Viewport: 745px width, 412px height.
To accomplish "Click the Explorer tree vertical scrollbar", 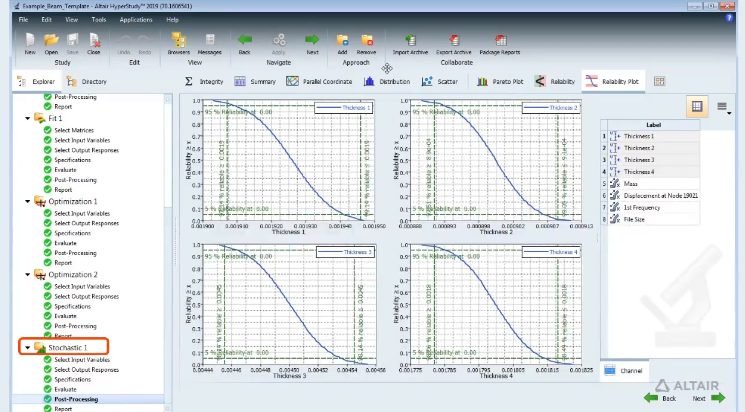I will tap(168, 252).
